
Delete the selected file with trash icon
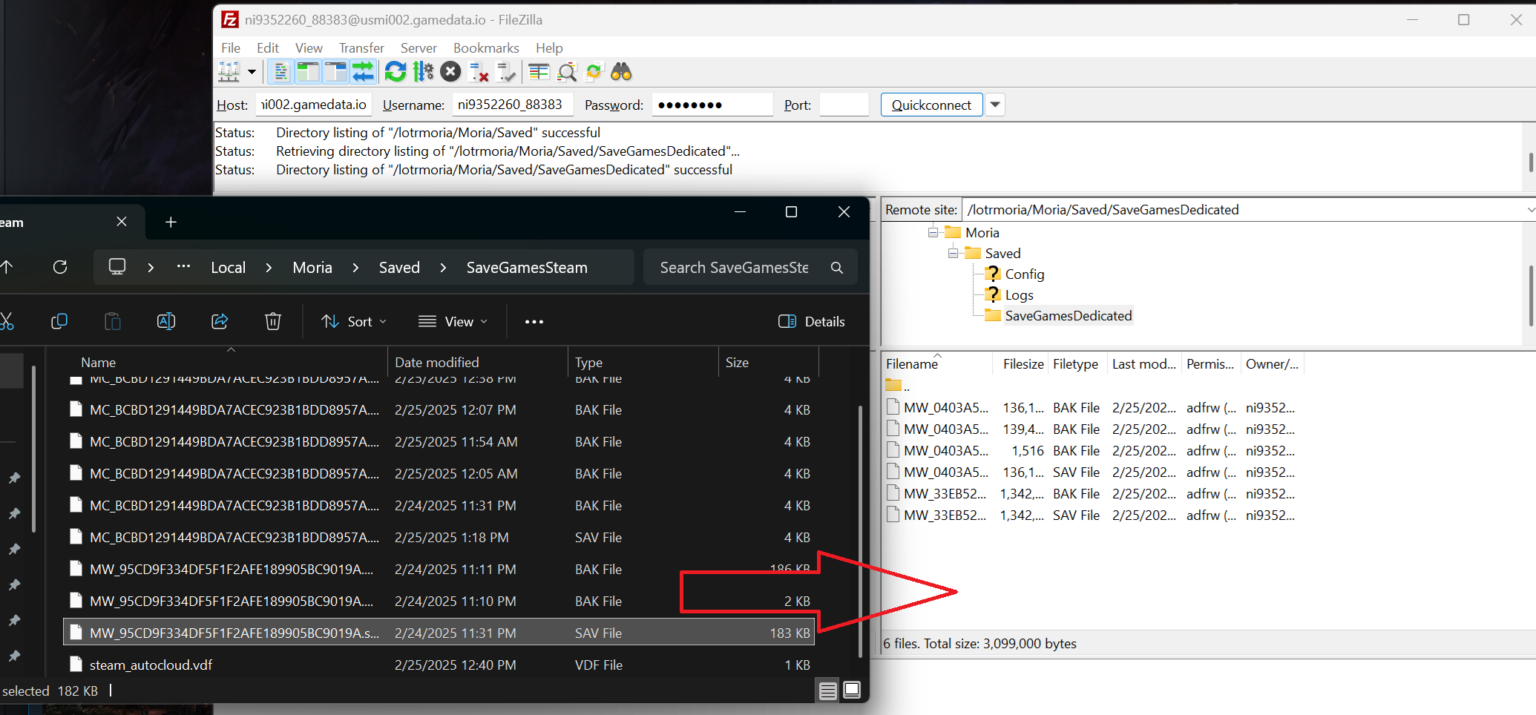(273, 321)
